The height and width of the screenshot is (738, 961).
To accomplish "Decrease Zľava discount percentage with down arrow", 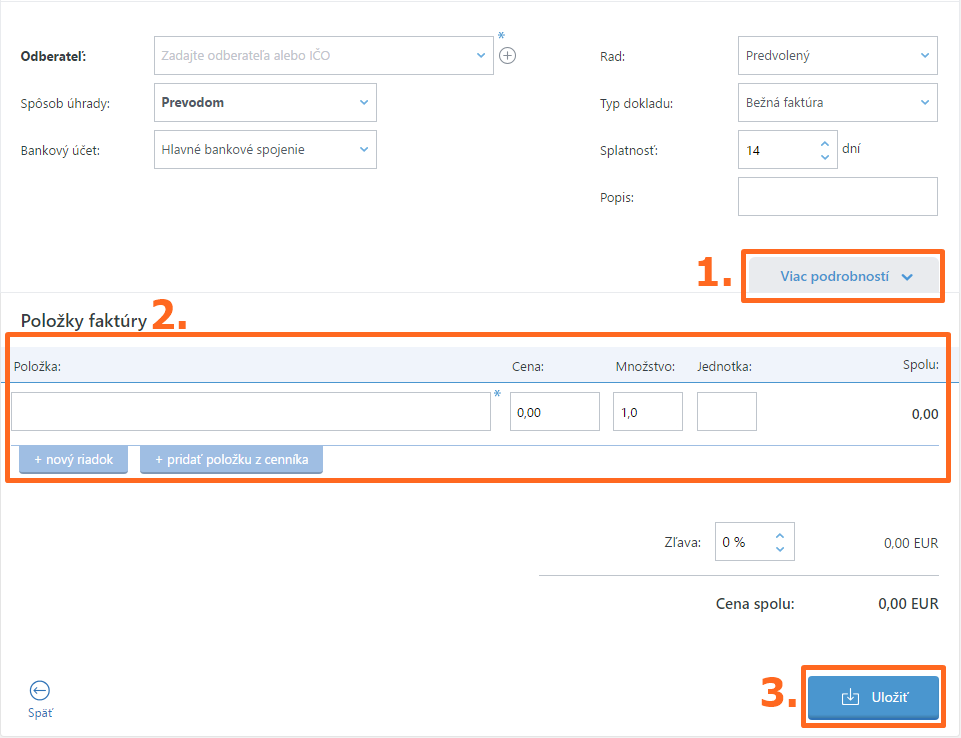I will click(x=780, y=549).
